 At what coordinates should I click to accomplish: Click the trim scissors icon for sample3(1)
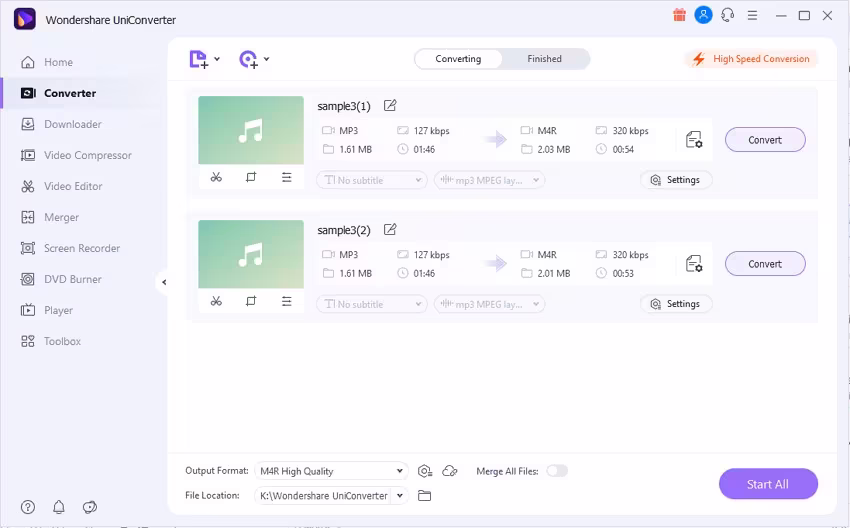[216, 177]
